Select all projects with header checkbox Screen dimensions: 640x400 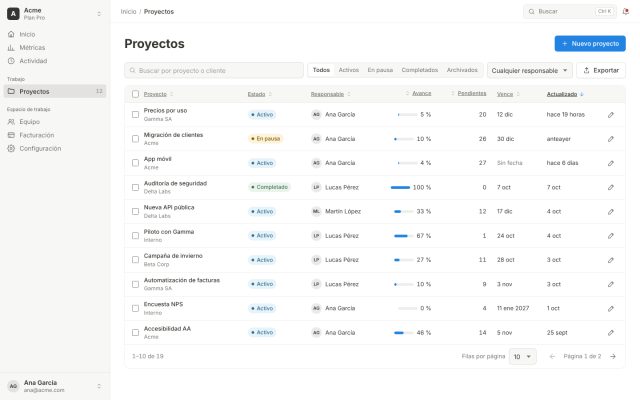click(x=136, y=94)
